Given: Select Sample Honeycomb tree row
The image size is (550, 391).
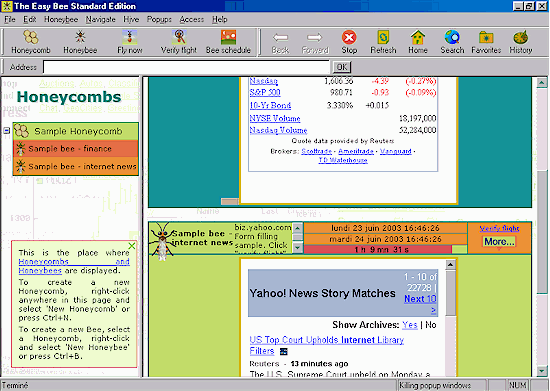Looking at the screenshot, I should click(x=76, y=131).
